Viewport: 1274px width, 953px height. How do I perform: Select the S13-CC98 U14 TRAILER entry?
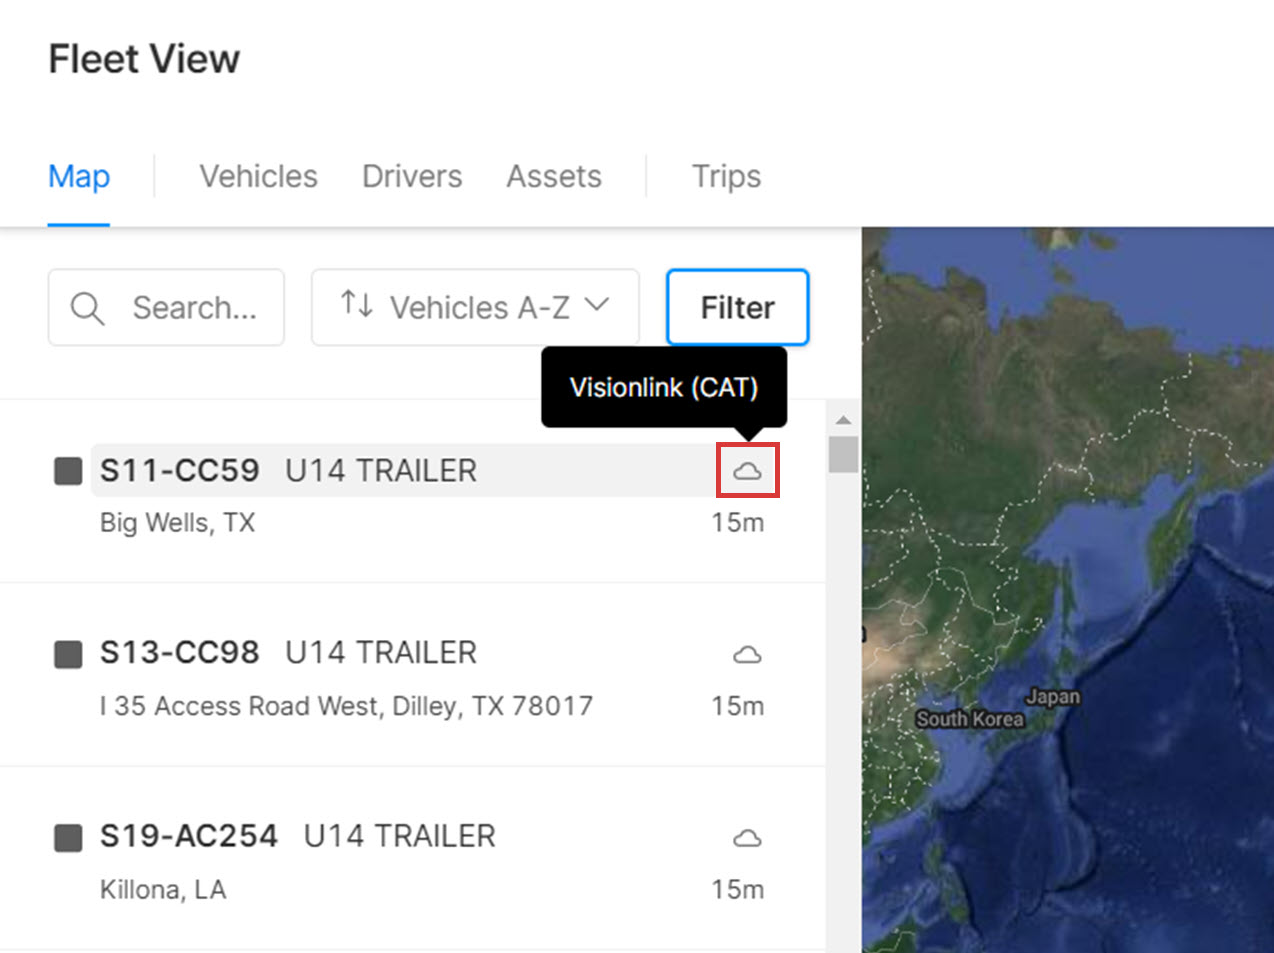(412, 675)
